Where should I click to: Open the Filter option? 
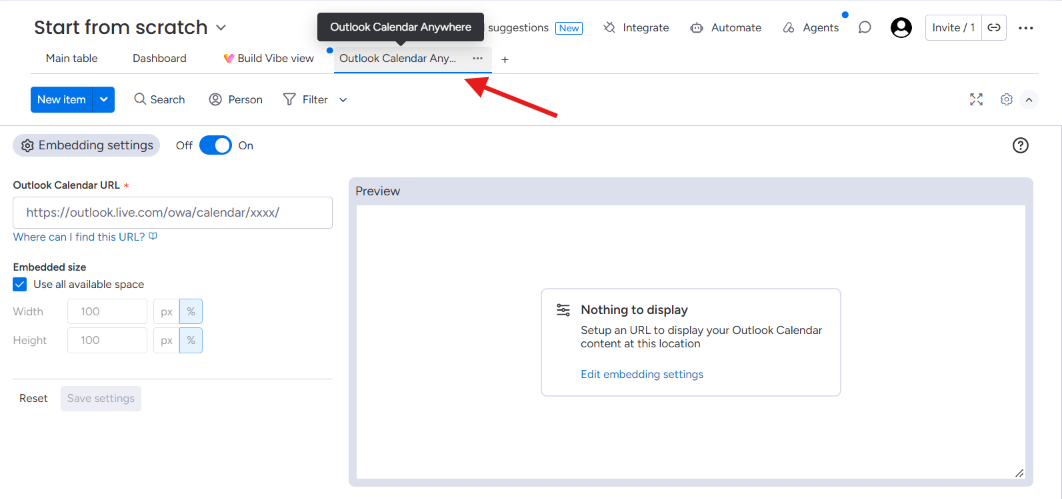[x=305, y=100]
